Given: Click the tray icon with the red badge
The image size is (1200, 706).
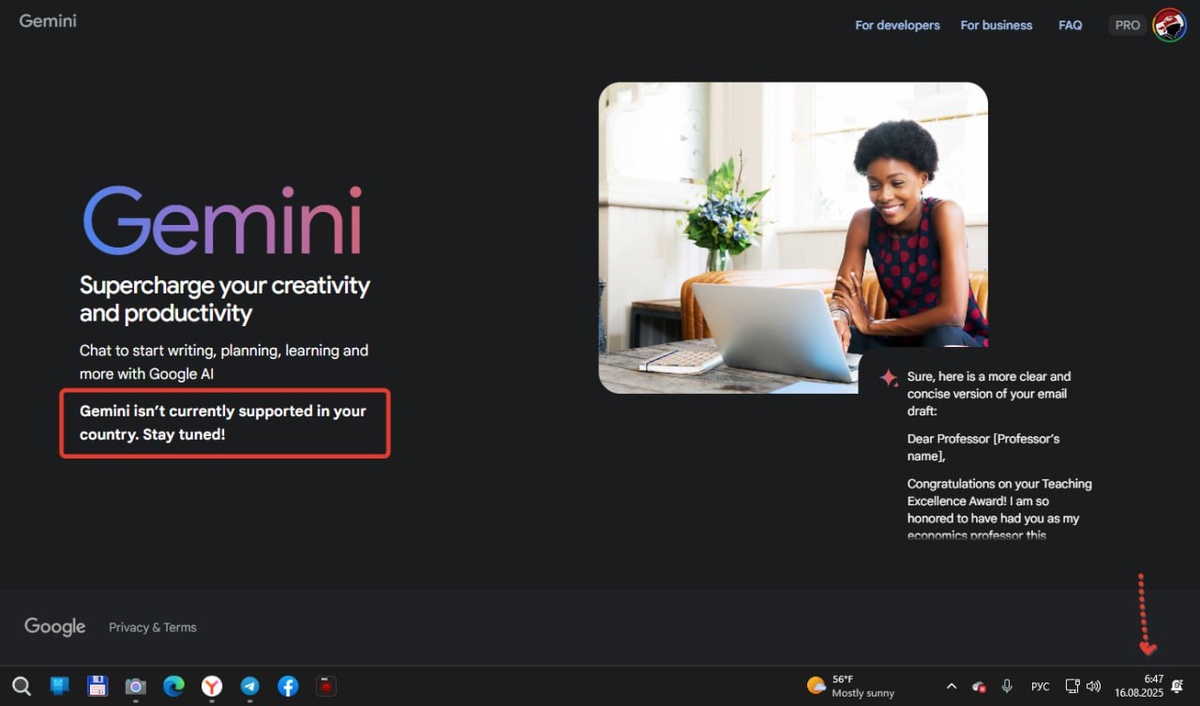Looking at the screenshot, I should (979, 686).
